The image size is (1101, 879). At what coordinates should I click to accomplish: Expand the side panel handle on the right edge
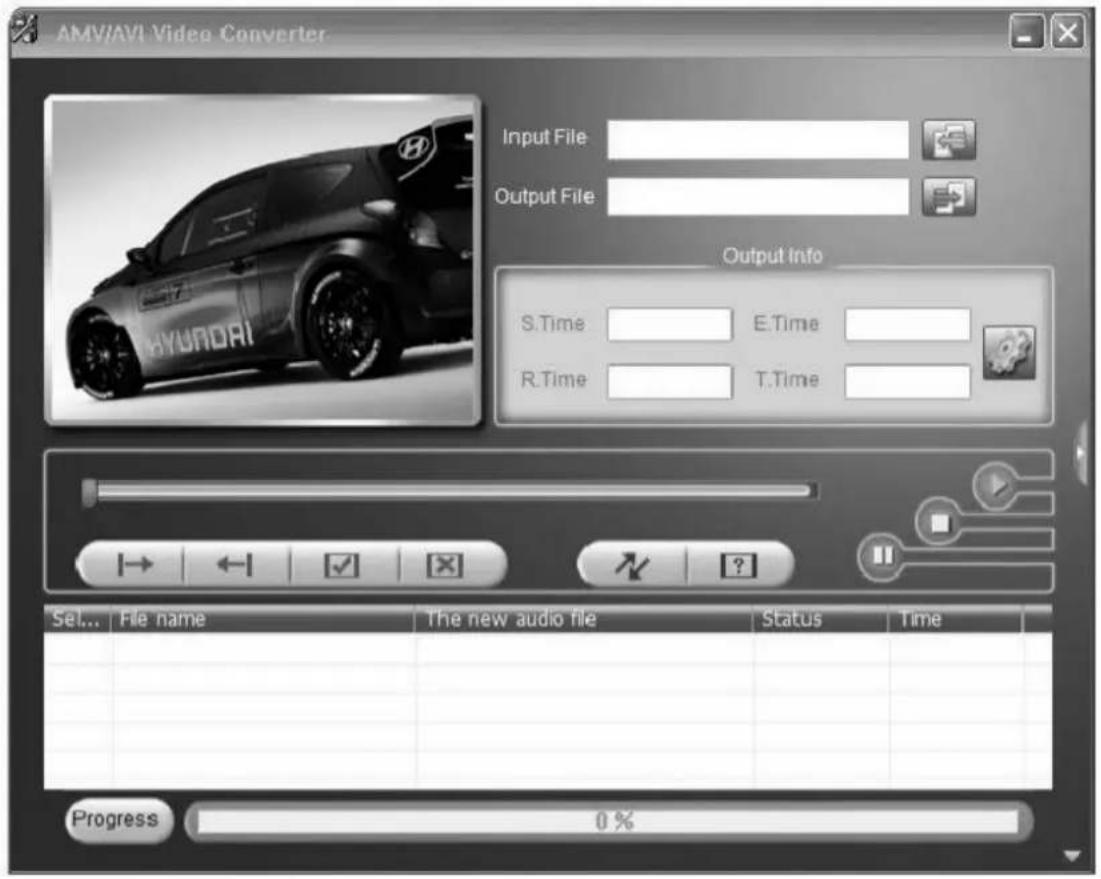tap(1083, 454)
